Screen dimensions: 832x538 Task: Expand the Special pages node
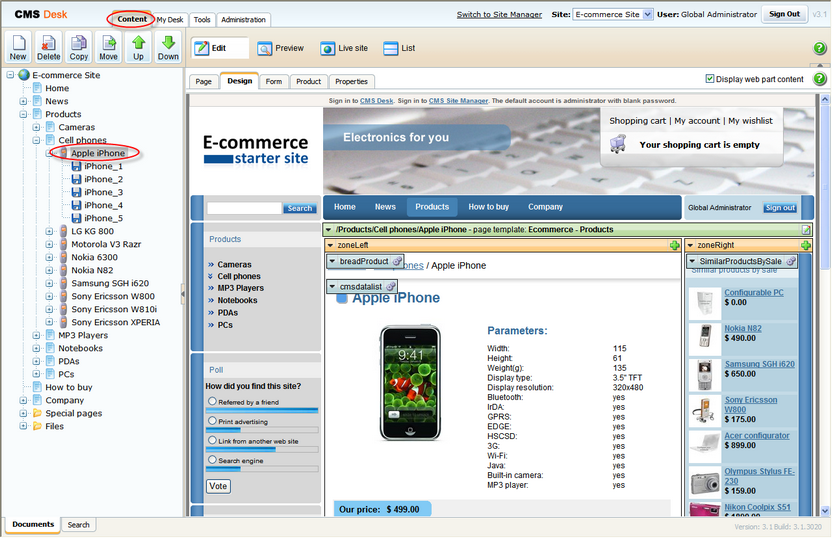23,413
